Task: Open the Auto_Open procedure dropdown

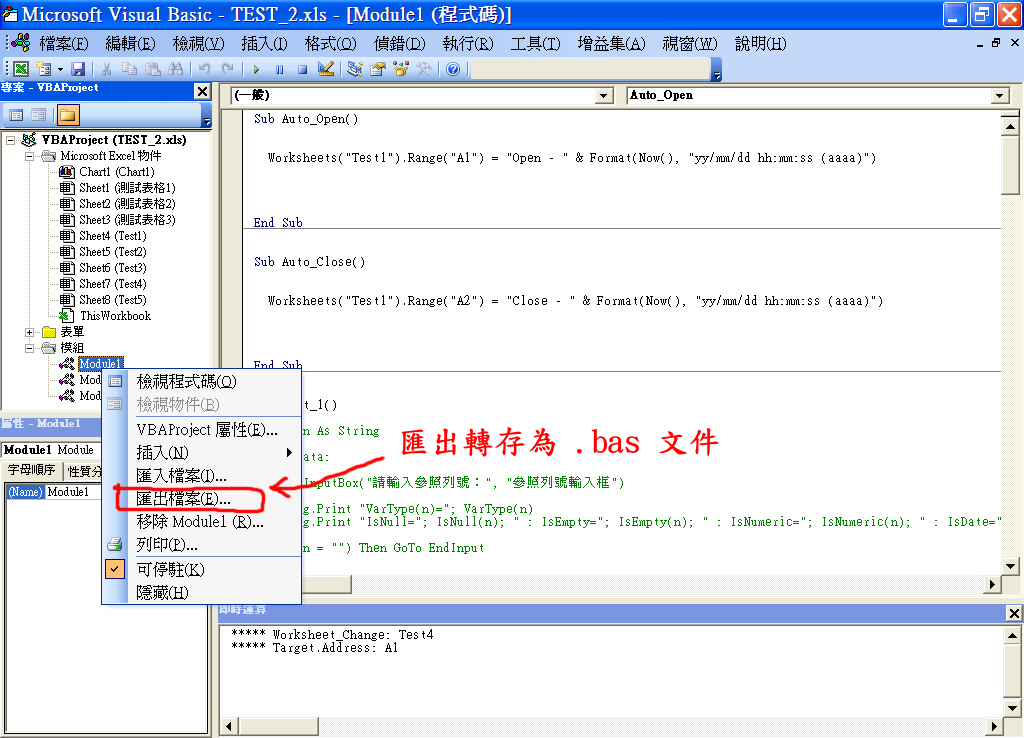Action: tap(999, 95)
